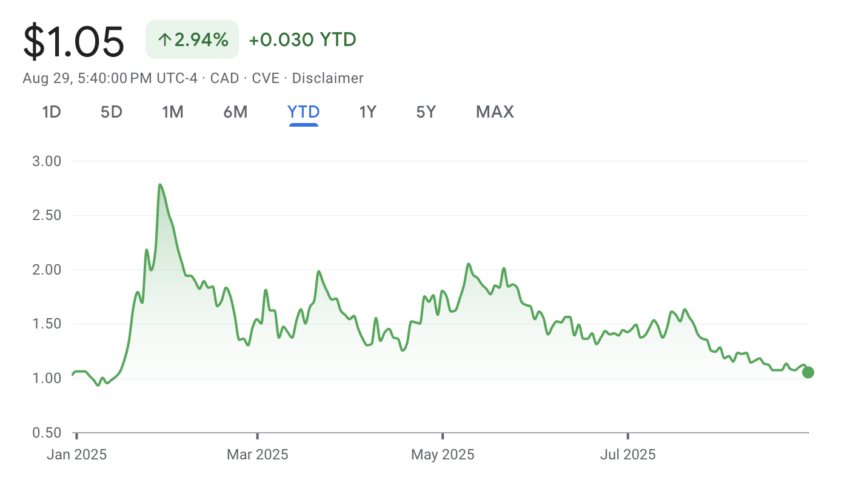Click the Jul 2025 axis label

tap(627, 455)
